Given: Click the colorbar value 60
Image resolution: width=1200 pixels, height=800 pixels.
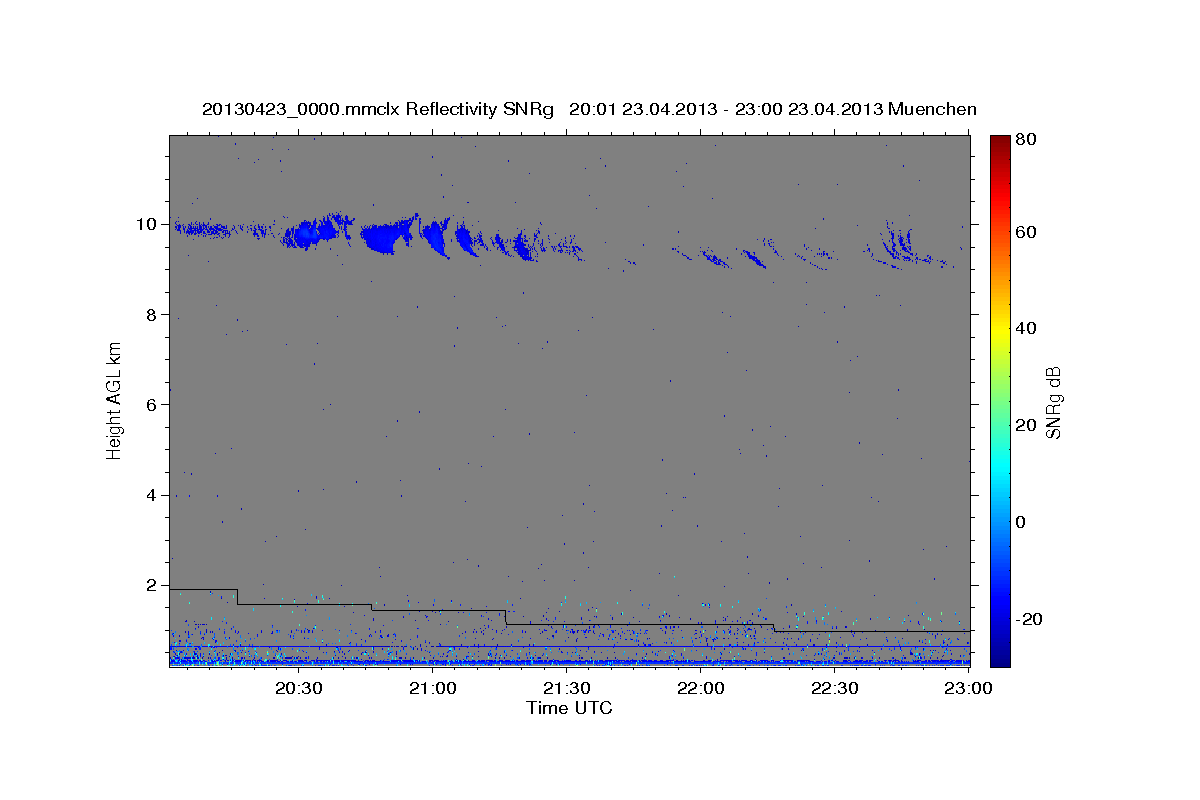Looking at the screenshot, I should click(1025, 232).
